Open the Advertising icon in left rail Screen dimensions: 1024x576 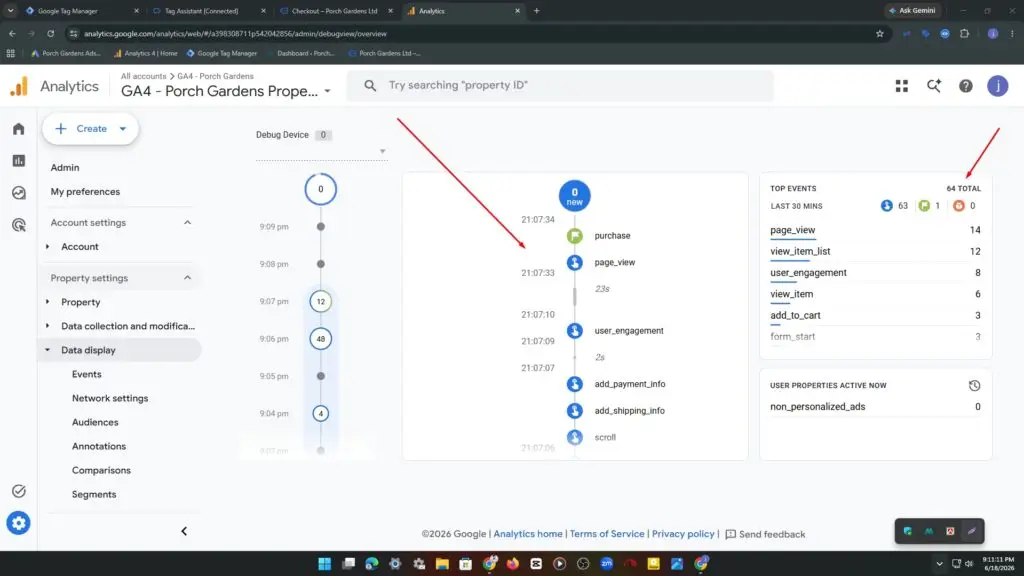[18, 225]
